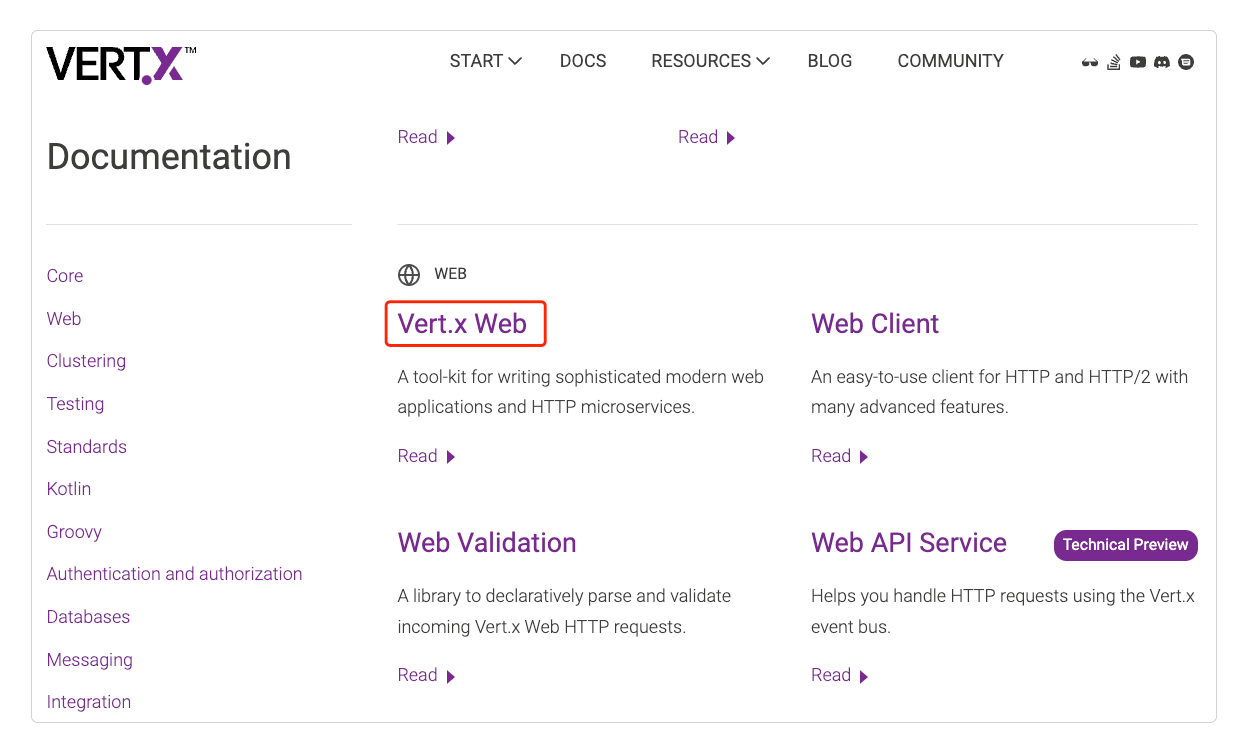Image resolution: width=1247 pixels, height=753 pixels.
Task: Open the Awesome Vert.x sunglasses icon
Action: pyautogui.click(x=1090, y=62)
